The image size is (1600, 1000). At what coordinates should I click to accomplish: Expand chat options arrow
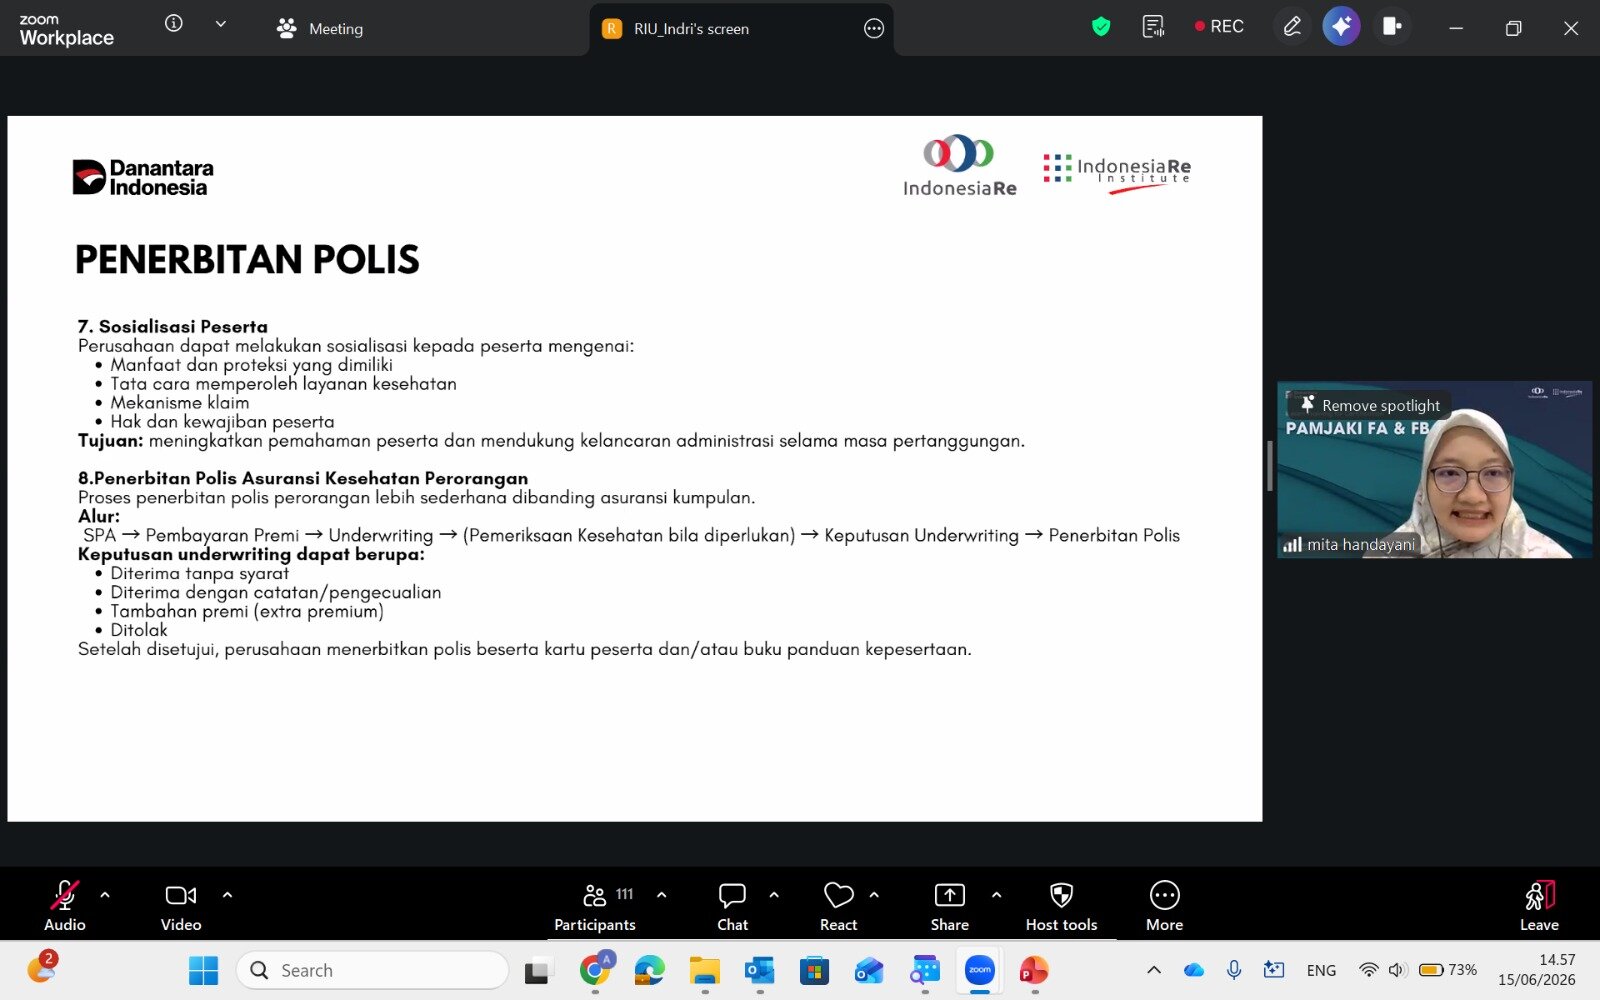(774, 895)
